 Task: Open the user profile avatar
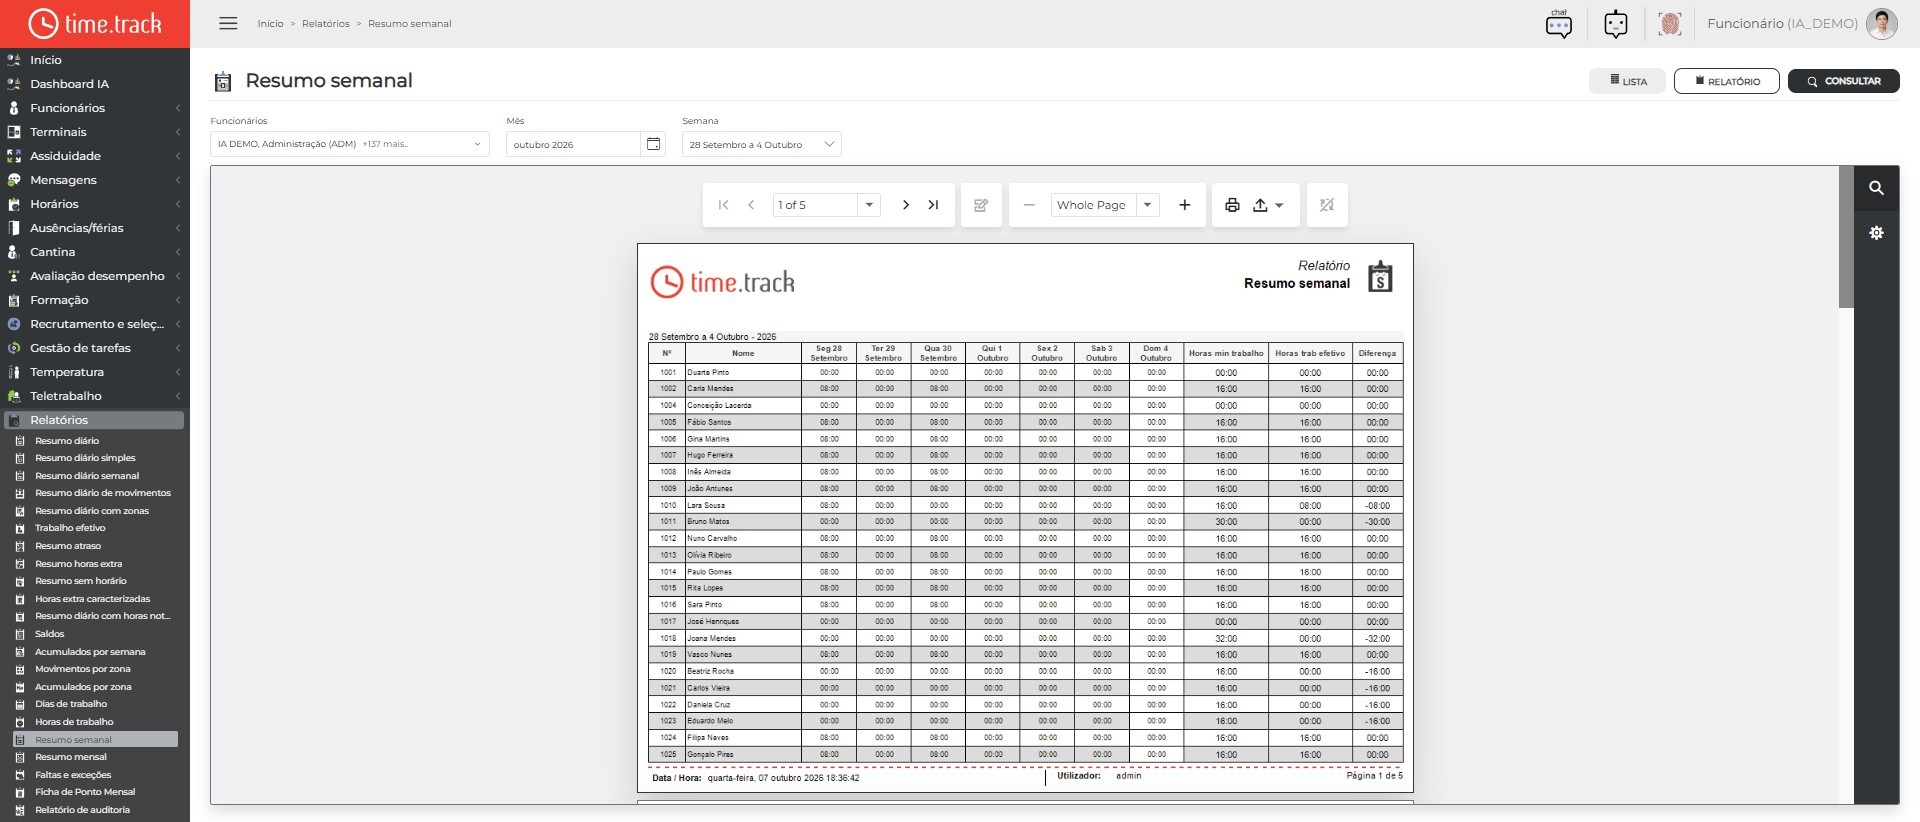(1881, 24)
